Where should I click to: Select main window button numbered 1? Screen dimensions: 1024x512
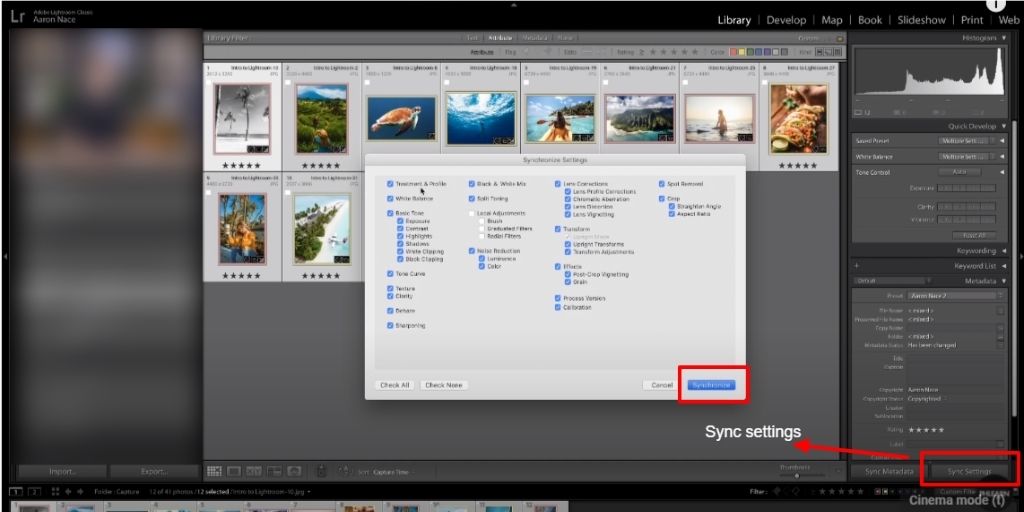click(x=17, y=491)
